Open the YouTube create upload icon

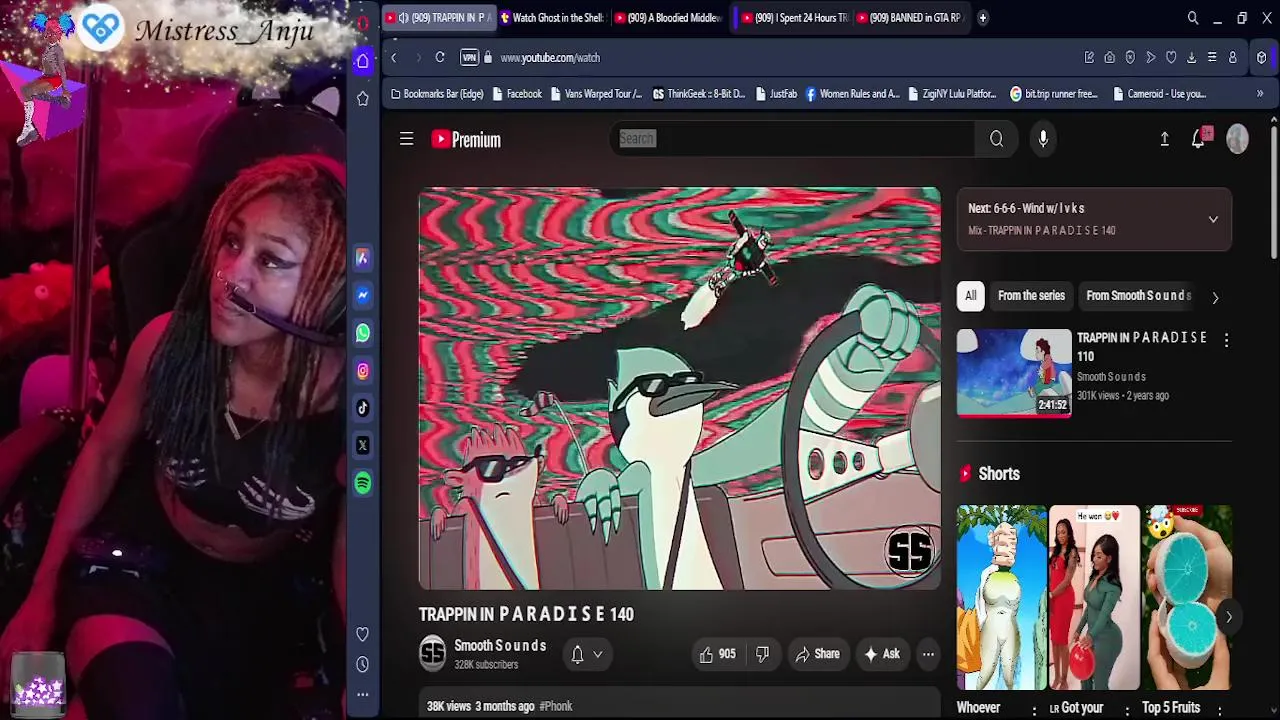1165,139
